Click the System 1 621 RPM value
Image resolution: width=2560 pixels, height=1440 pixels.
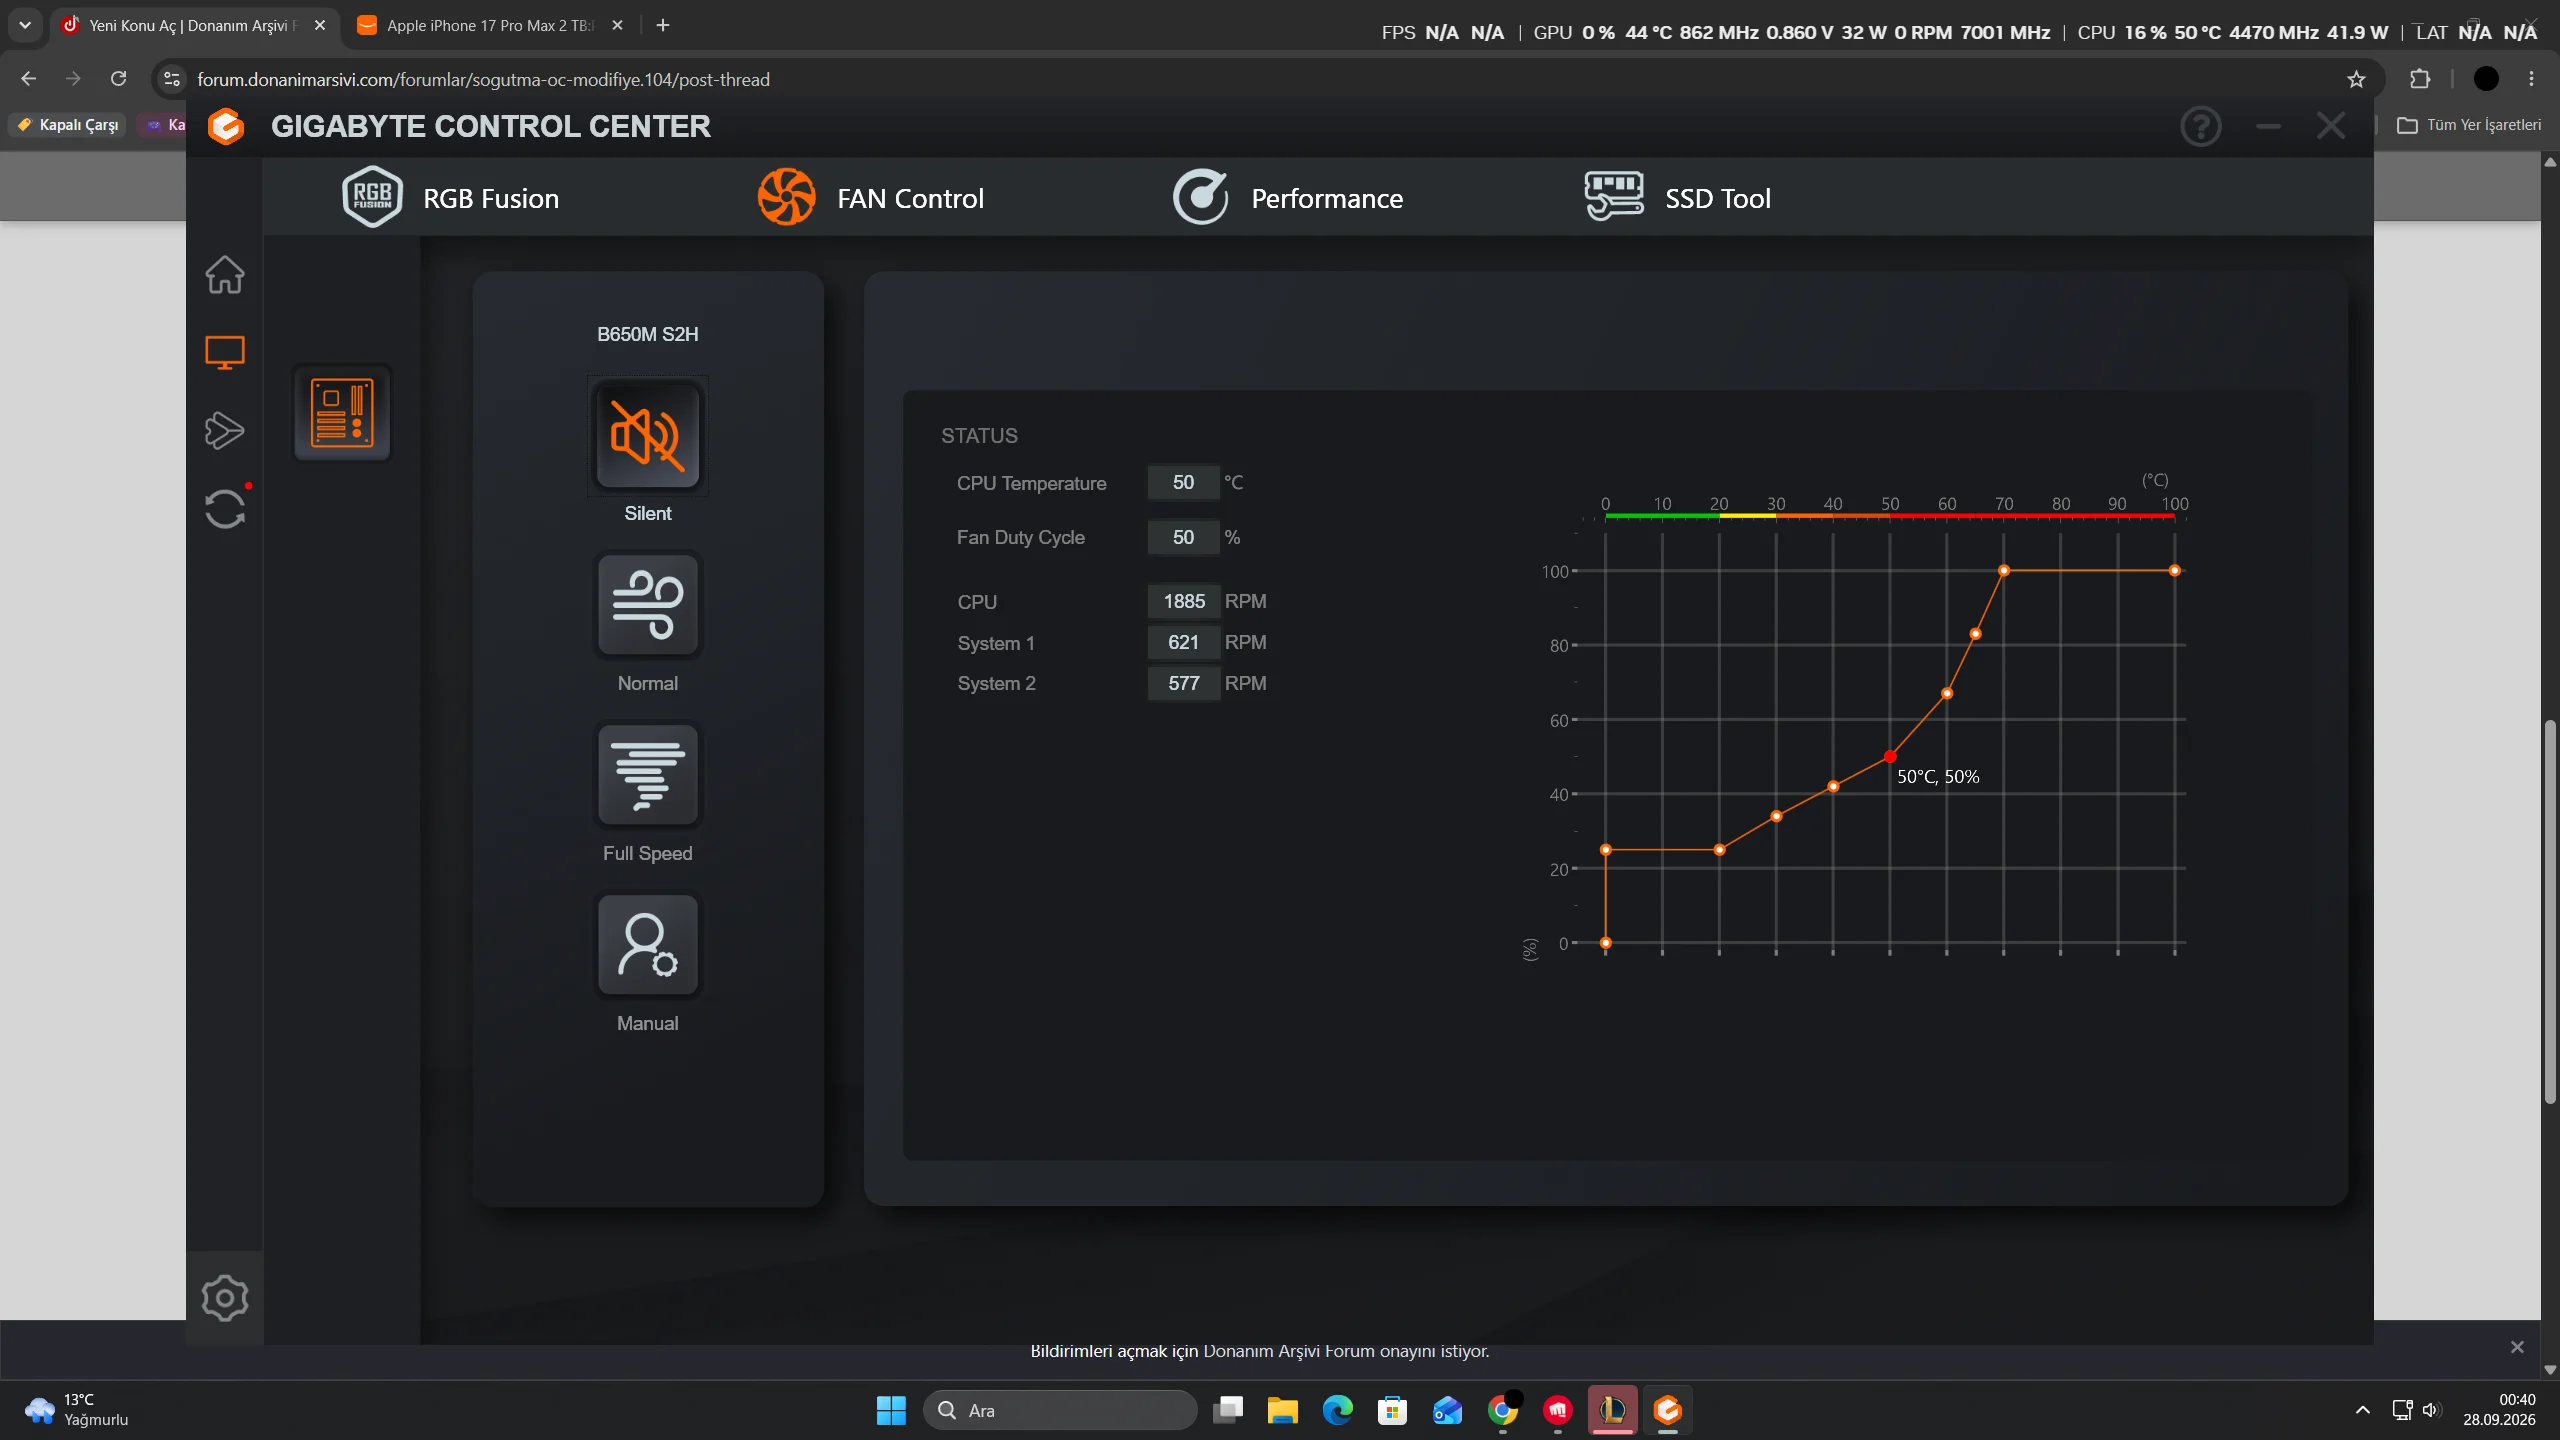[x=1184, y=643]
